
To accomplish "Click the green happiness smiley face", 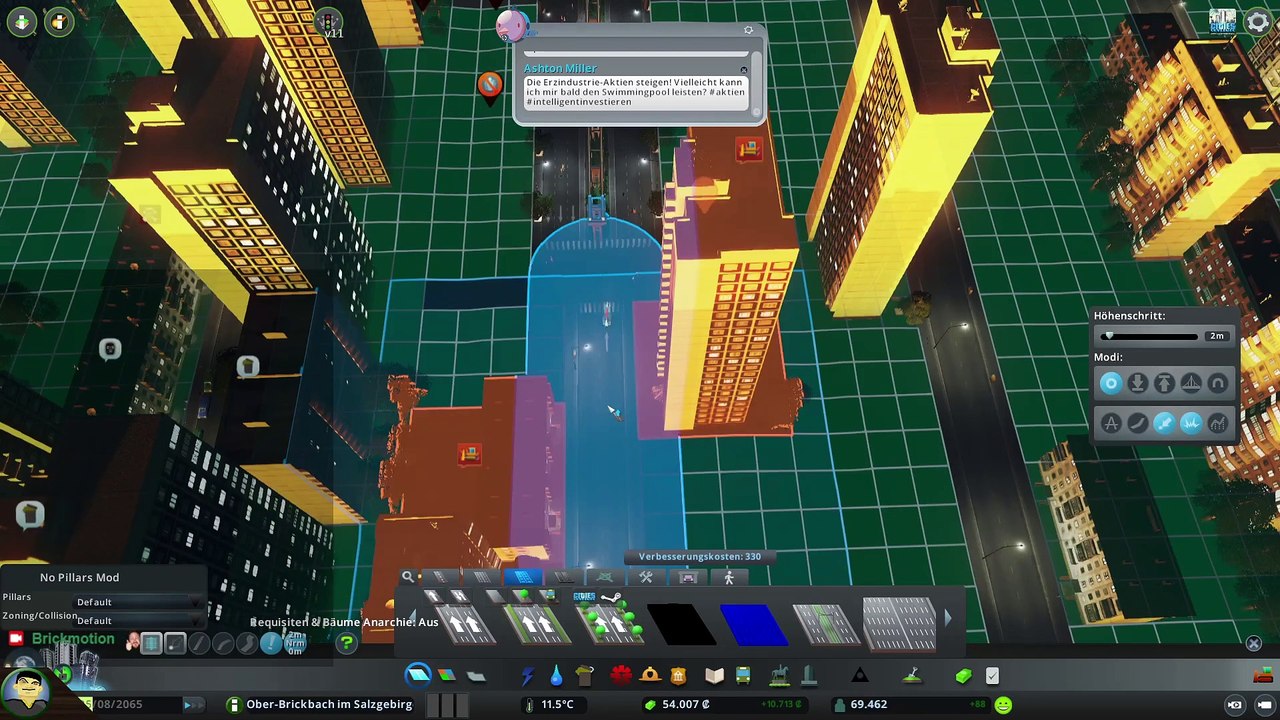I will click(x=1003, y=705).
